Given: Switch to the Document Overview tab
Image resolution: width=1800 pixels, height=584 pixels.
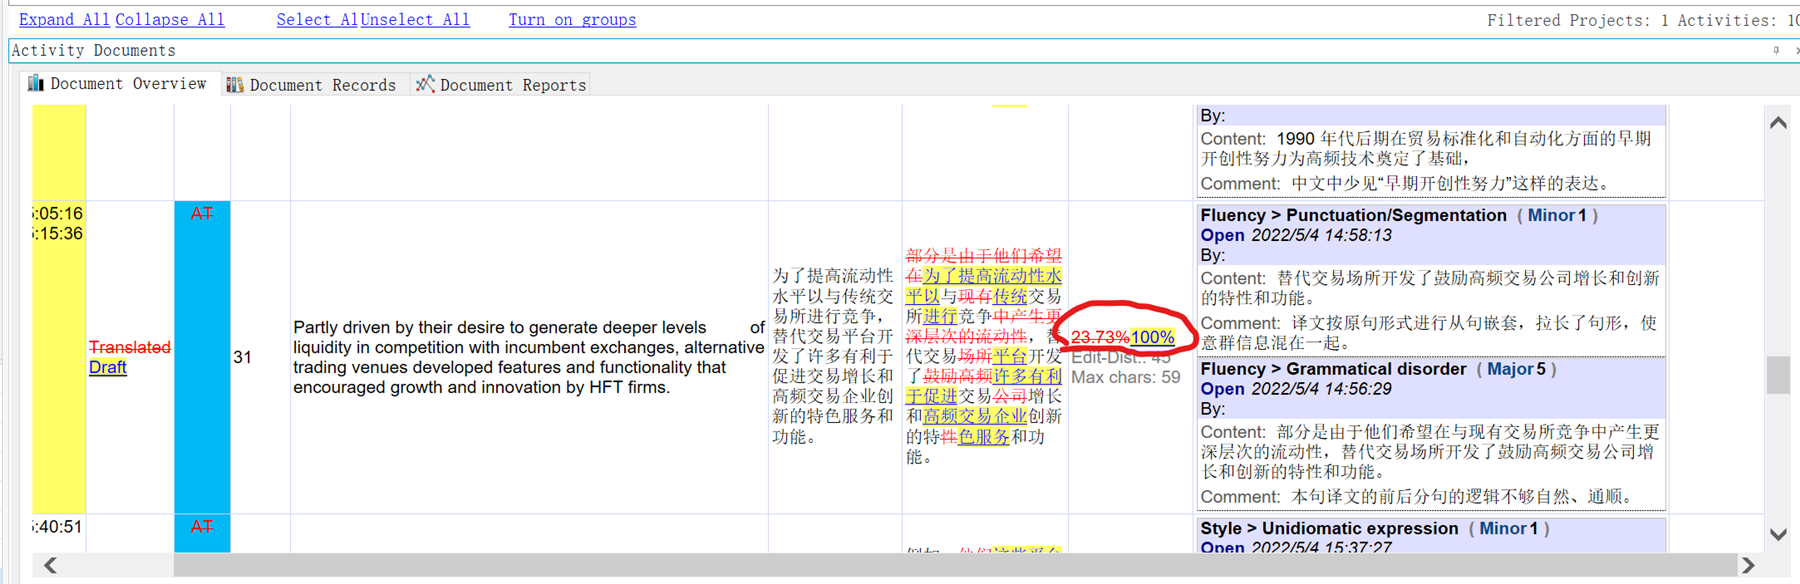Looking at the screenshot, I should 118,84.
